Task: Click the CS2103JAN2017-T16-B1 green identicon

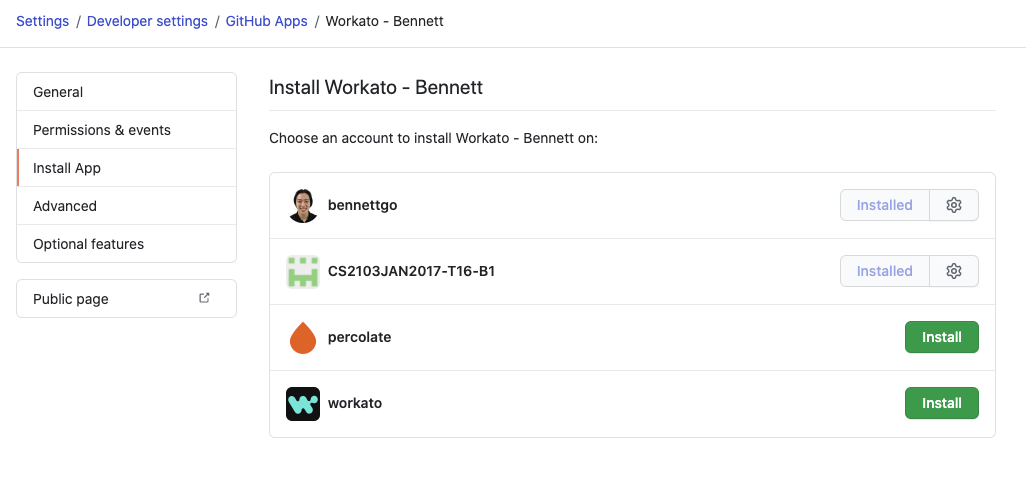Action: [303, 271]
